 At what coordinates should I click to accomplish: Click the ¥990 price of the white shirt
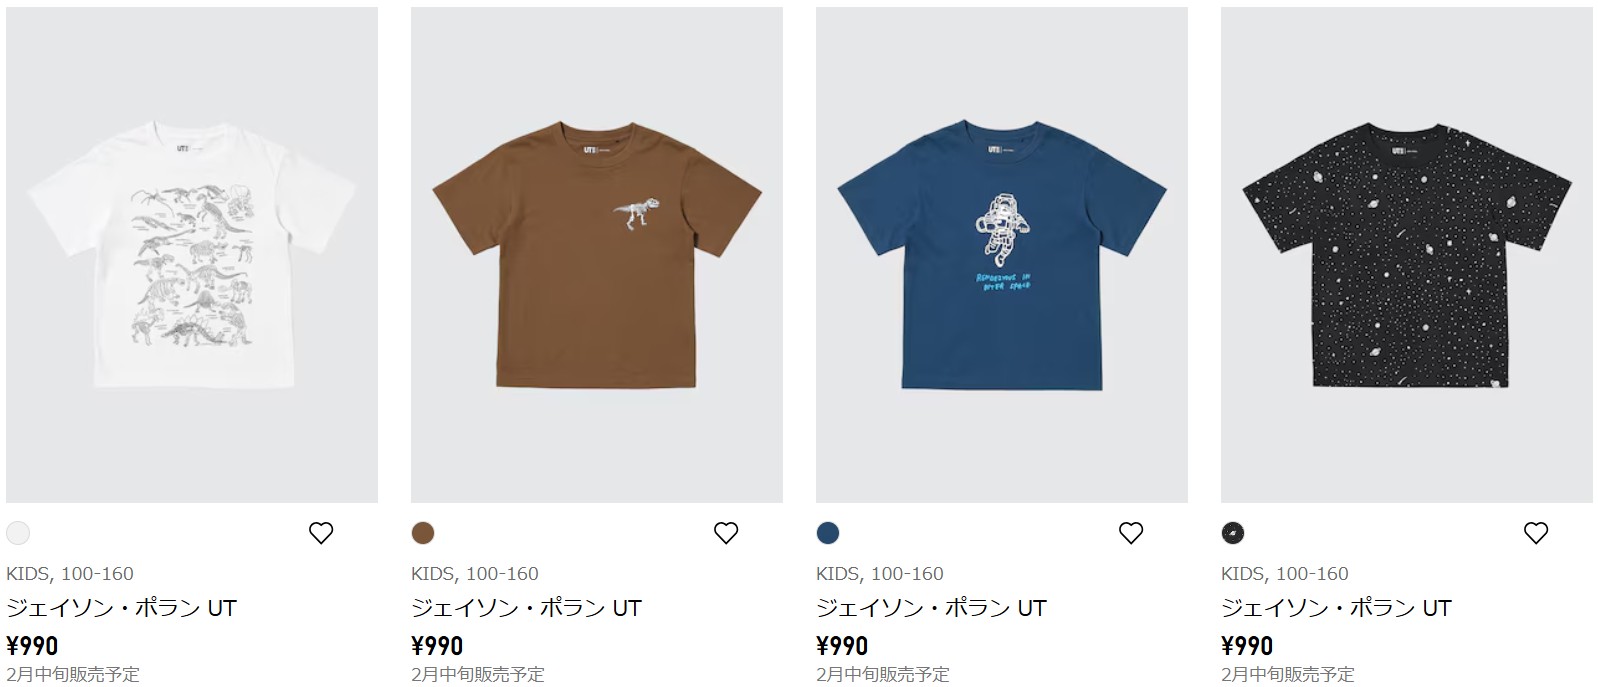tap(32, 646)
